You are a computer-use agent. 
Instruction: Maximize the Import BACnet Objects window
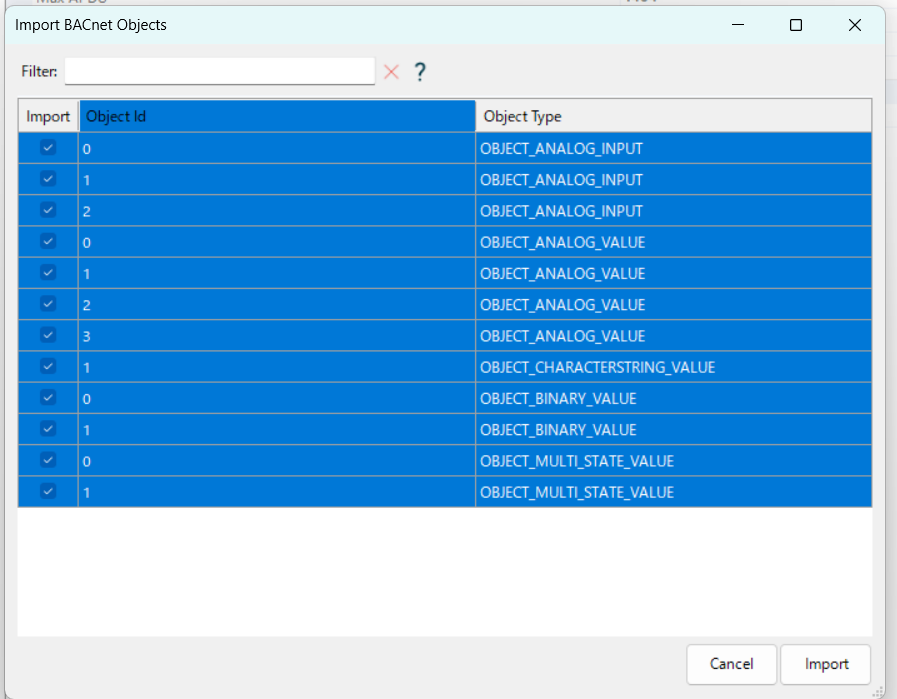[x=796, y=25]
